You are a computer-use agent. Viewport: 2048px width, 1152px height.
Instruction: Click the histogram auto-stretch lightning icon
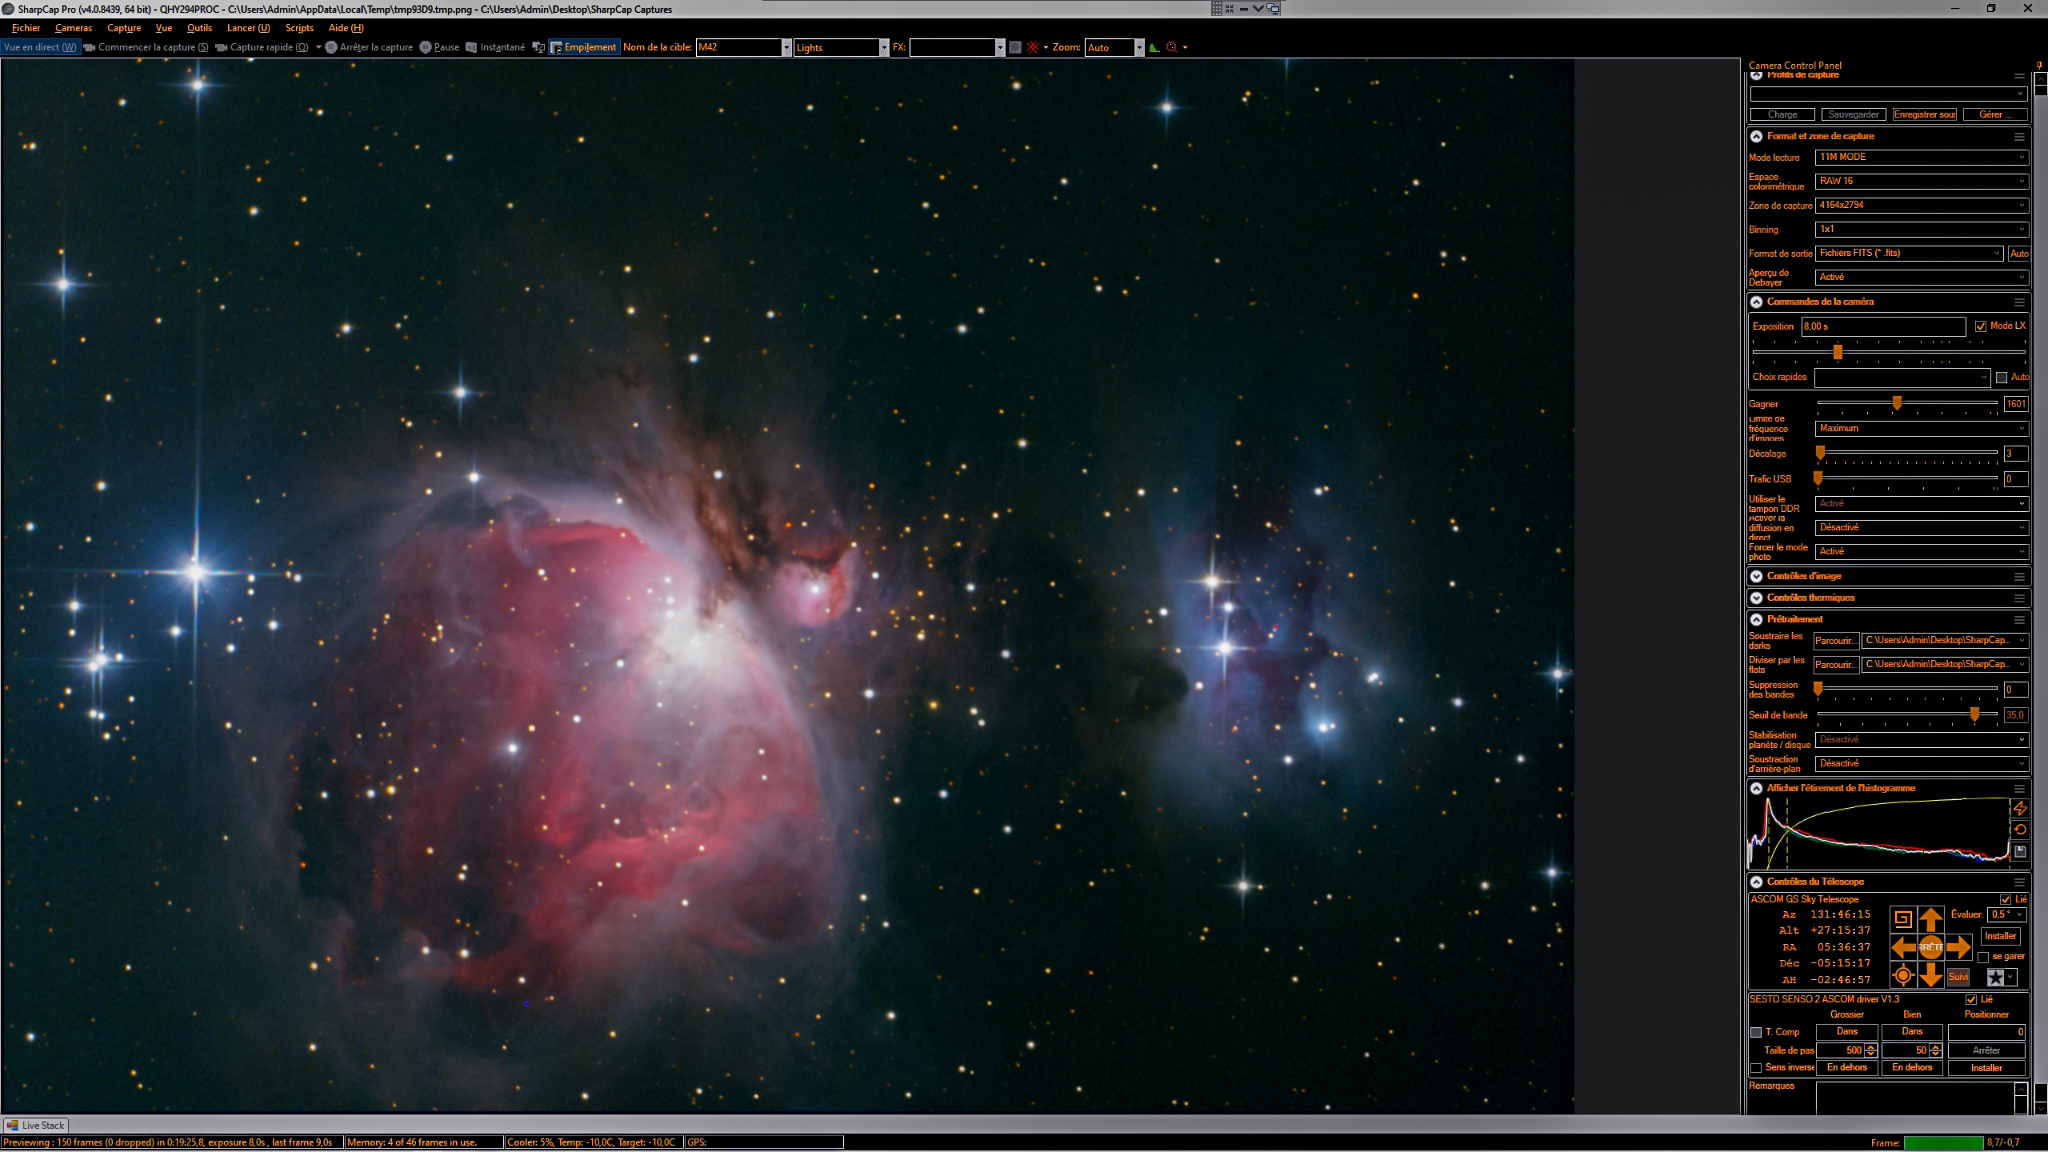point(2020,808)
